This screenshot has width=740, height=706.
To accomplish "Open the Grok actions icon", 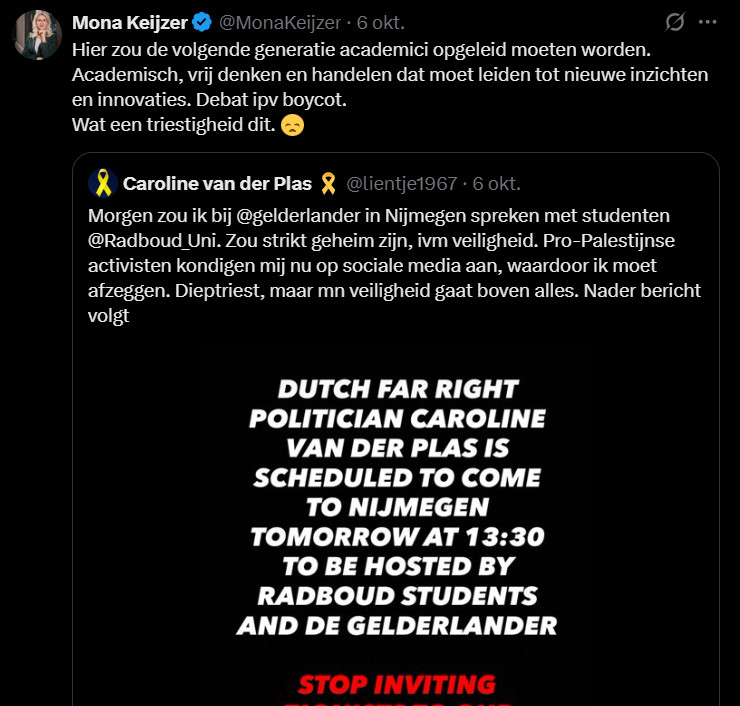I will click(675, 21).
